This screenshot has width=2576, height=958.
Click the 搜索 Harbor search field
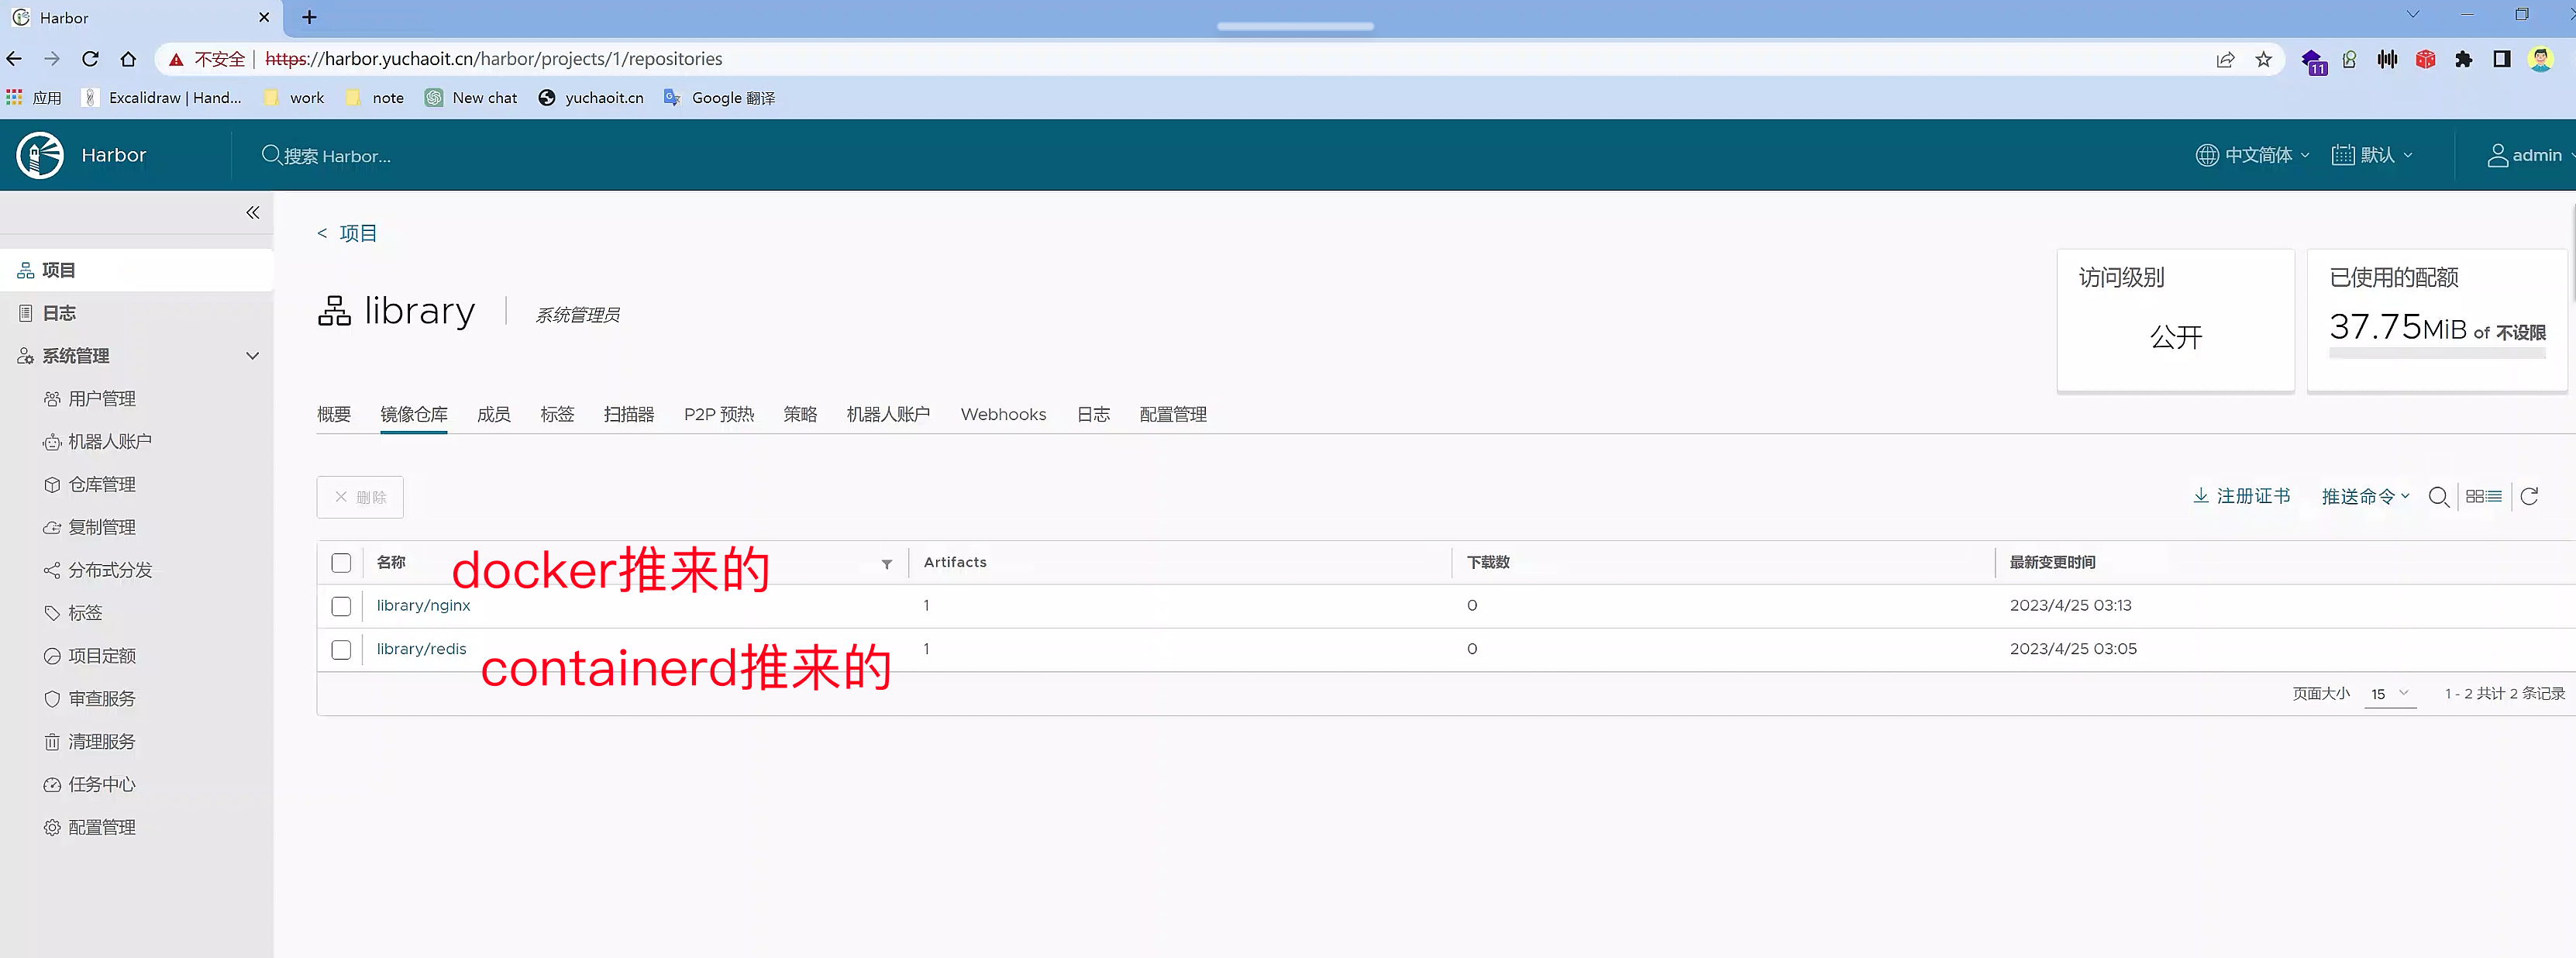tap(337, 156)
